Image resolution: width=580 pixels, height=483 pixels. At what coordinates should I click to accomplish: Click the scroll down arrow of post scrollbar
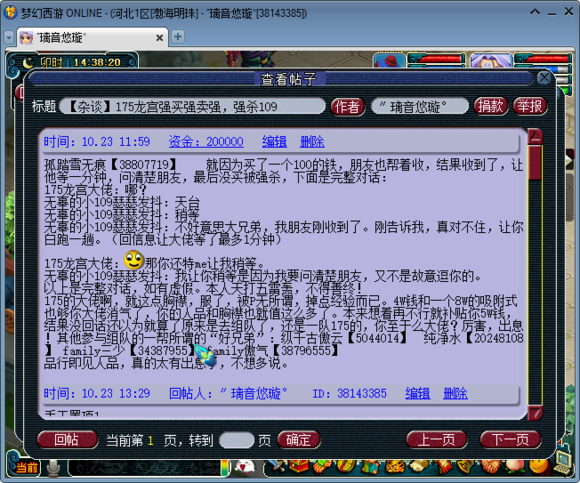click(535, 412)
